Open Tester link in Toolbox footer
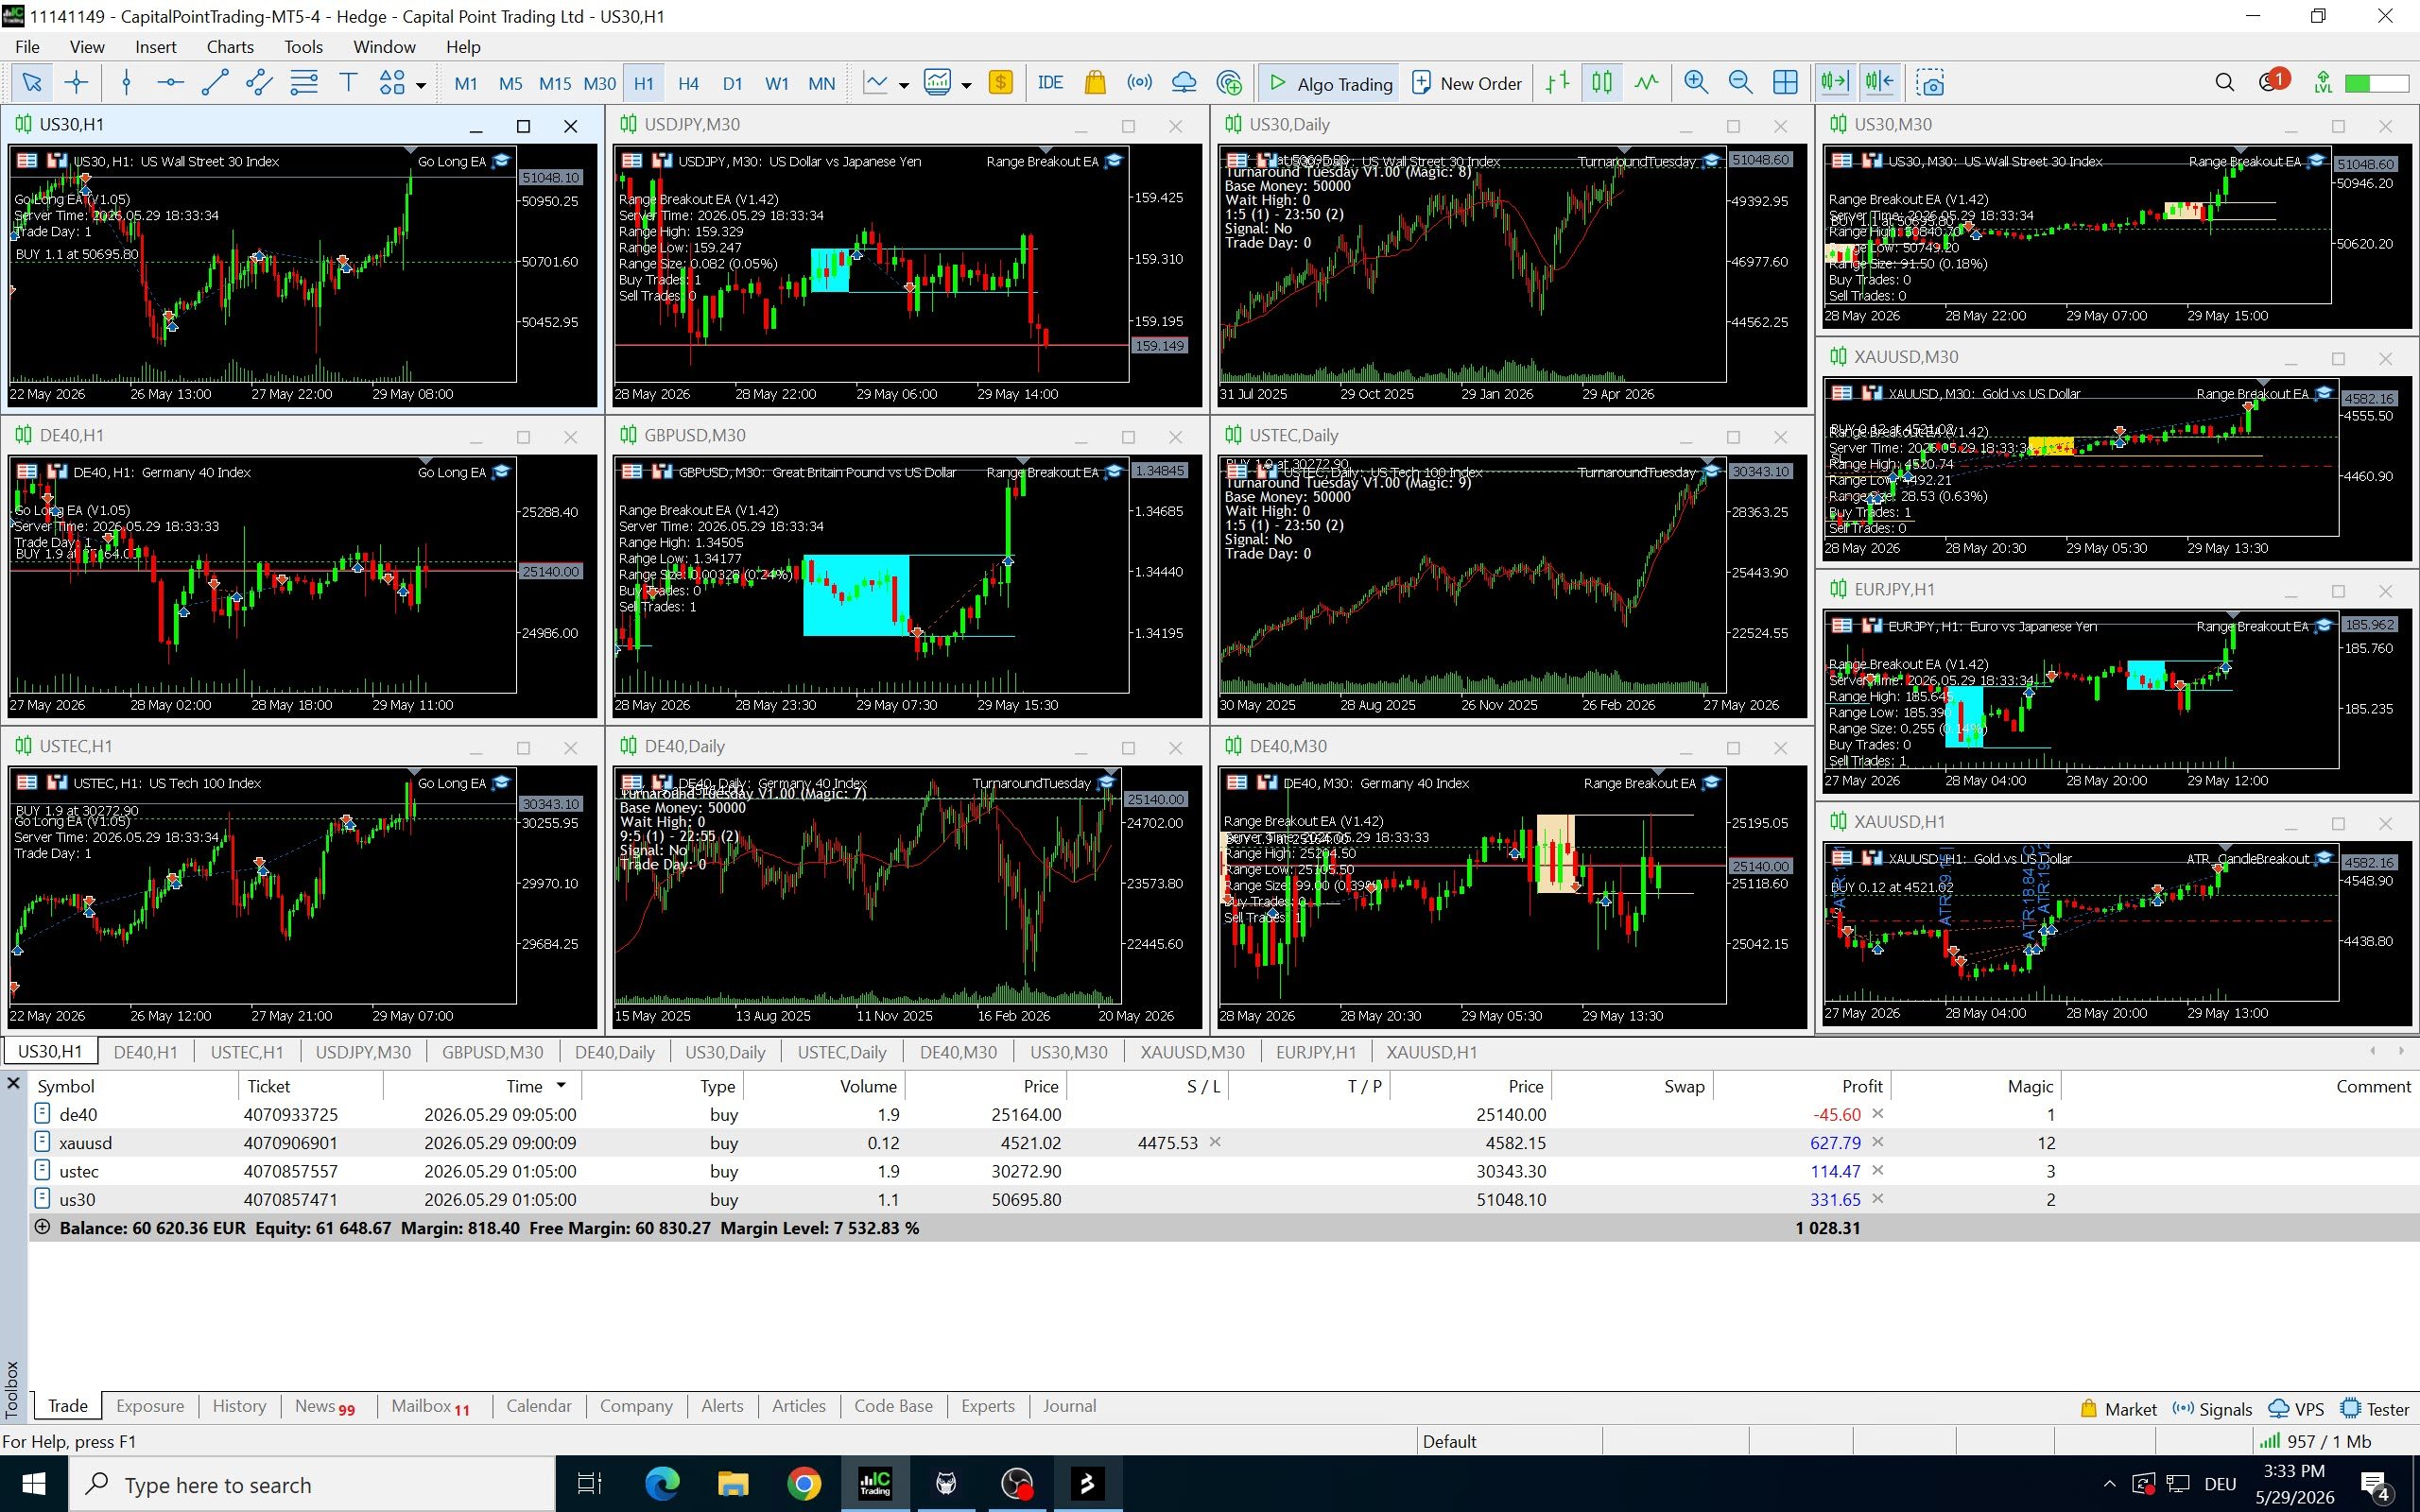The height and width of the screenshot is (1512, 2420). pos(2375,1409)
